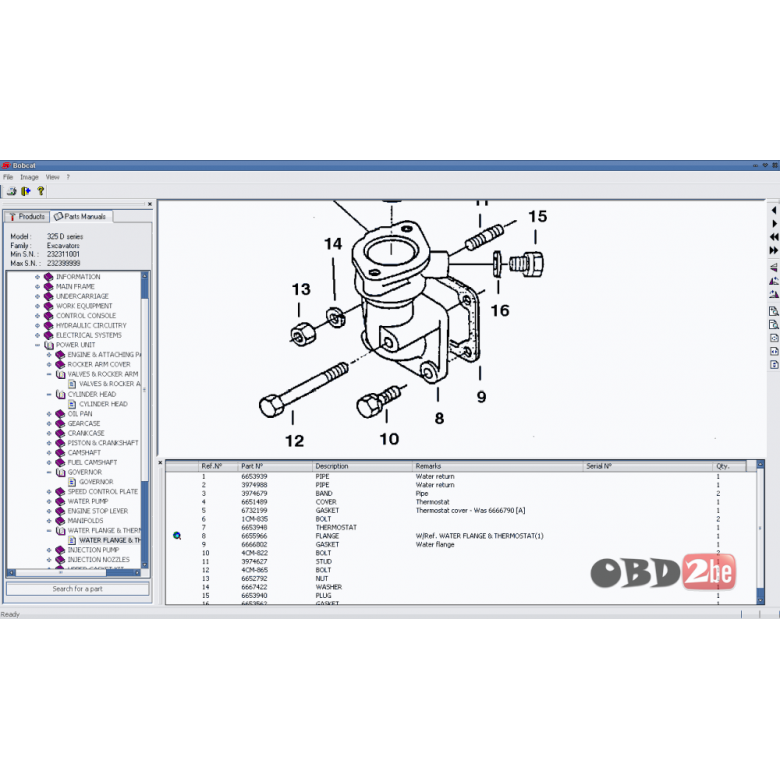Click the exit door toolbar icon
Viewport: 780px width, 780px height.
pyautogui.click(x=25, y=191)
